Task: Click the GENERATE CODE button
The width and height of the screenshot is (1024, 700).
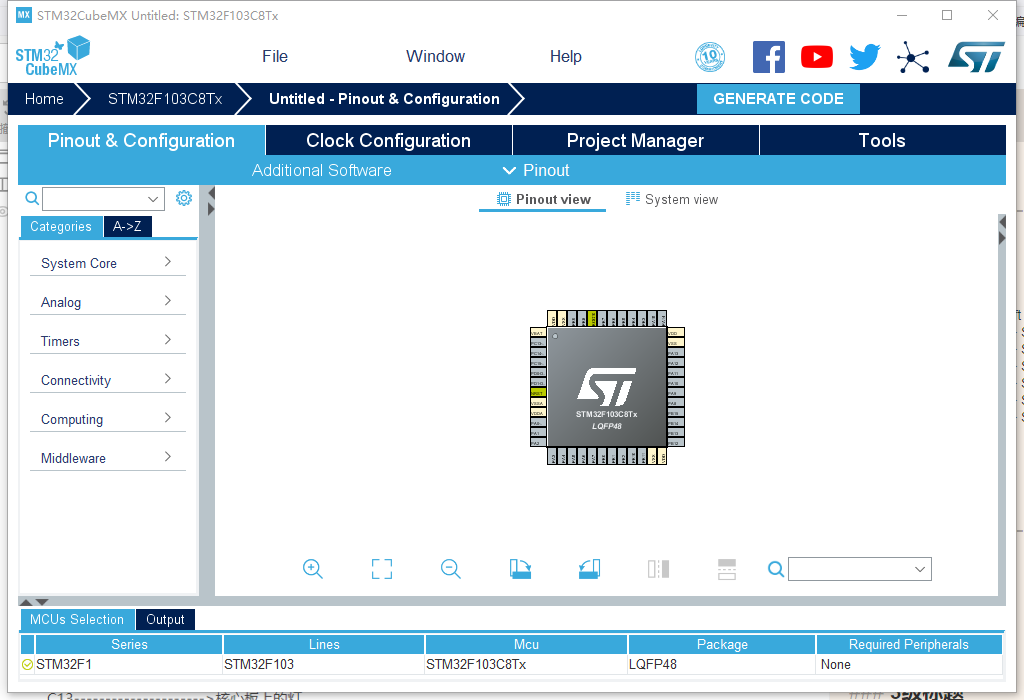Action: [x=778, y=99]
